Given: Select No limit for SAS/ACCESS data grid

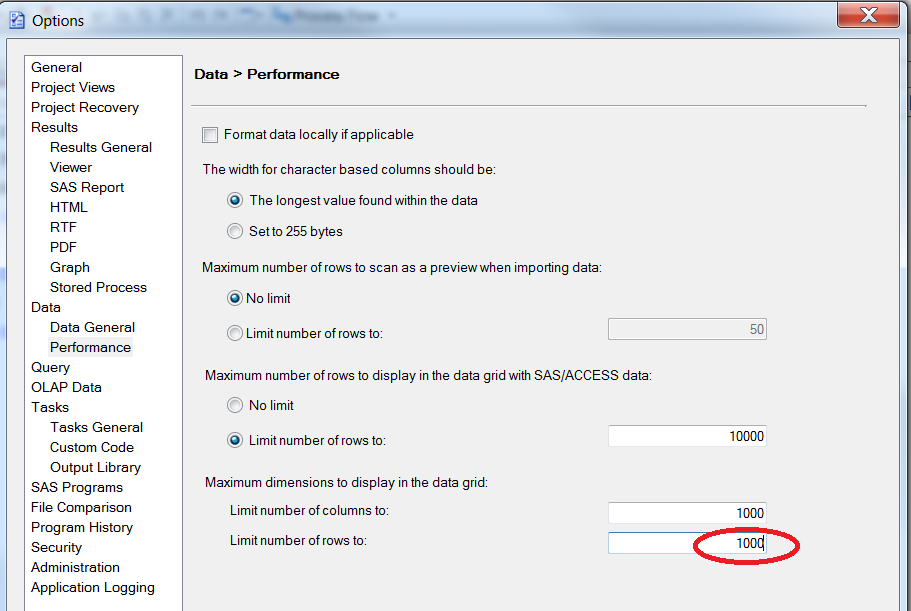Looking at the screenshot, I should [235, 405].
